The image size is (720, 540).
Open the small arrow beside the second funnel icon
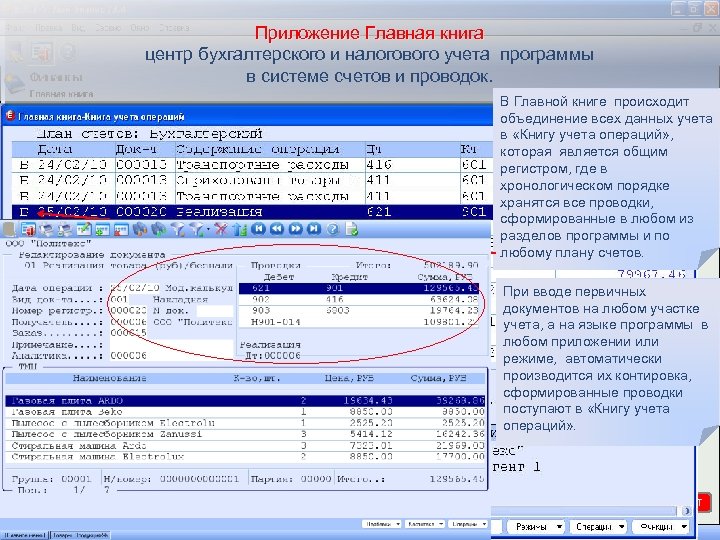coord(208,229)
